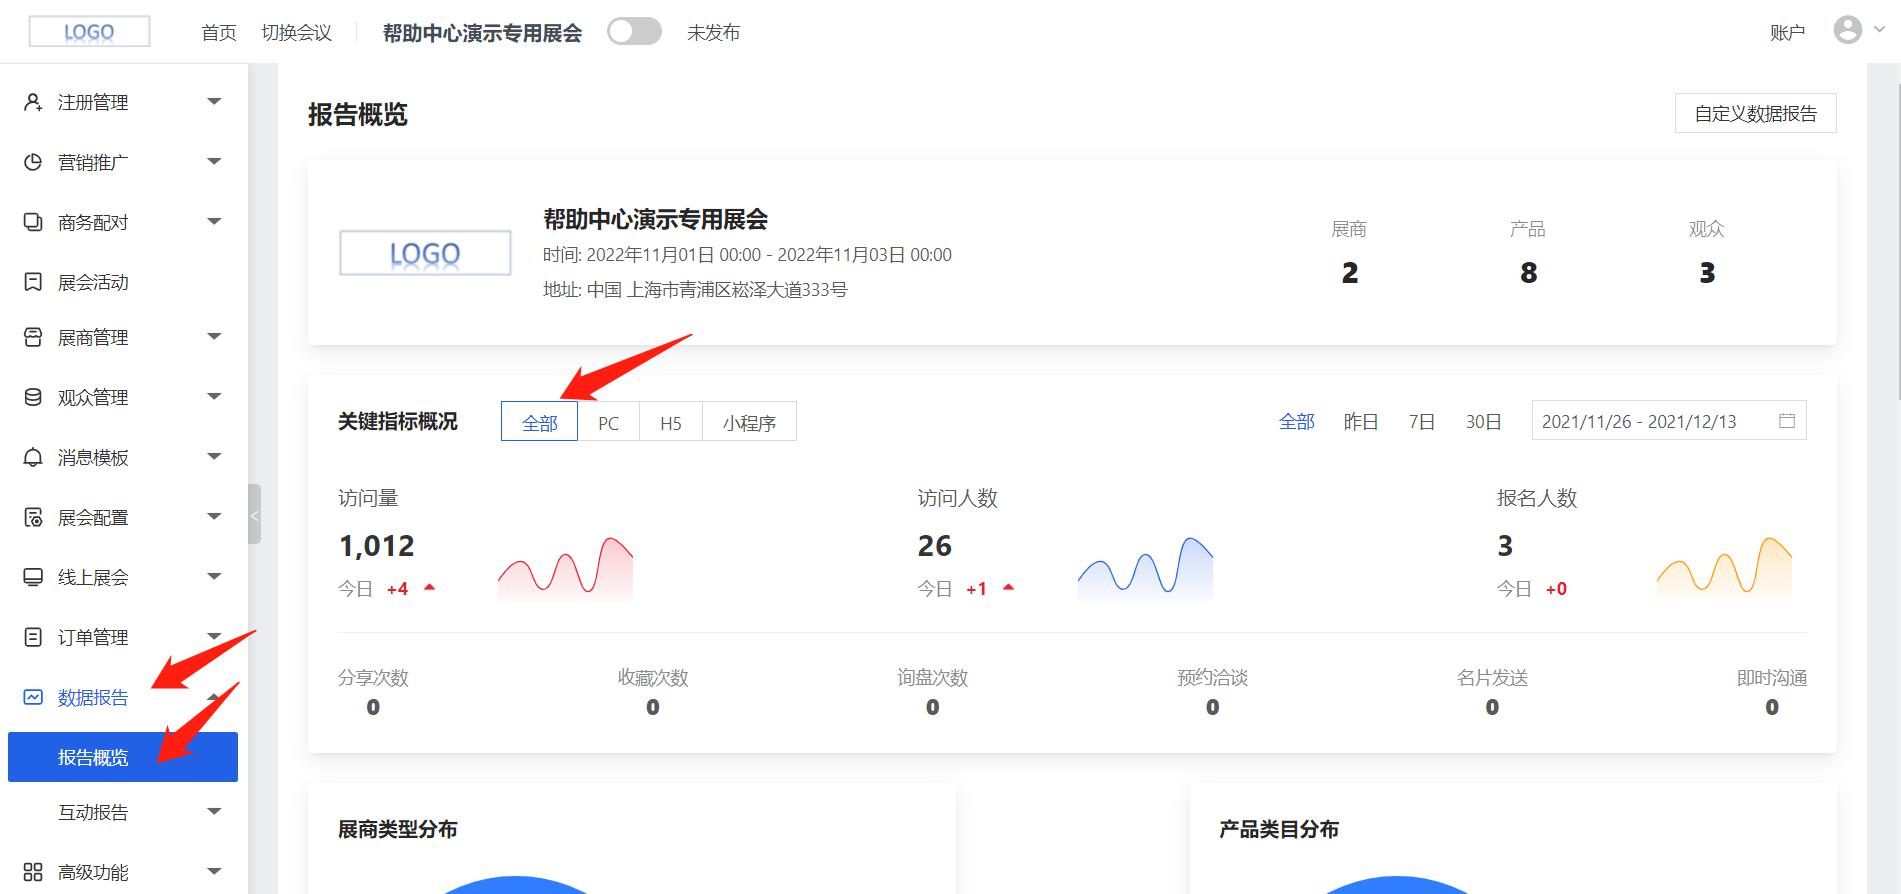Click 产品类目分布 heading
The height and width of the screenshot is (894, 1901).
pos(1278,829)
